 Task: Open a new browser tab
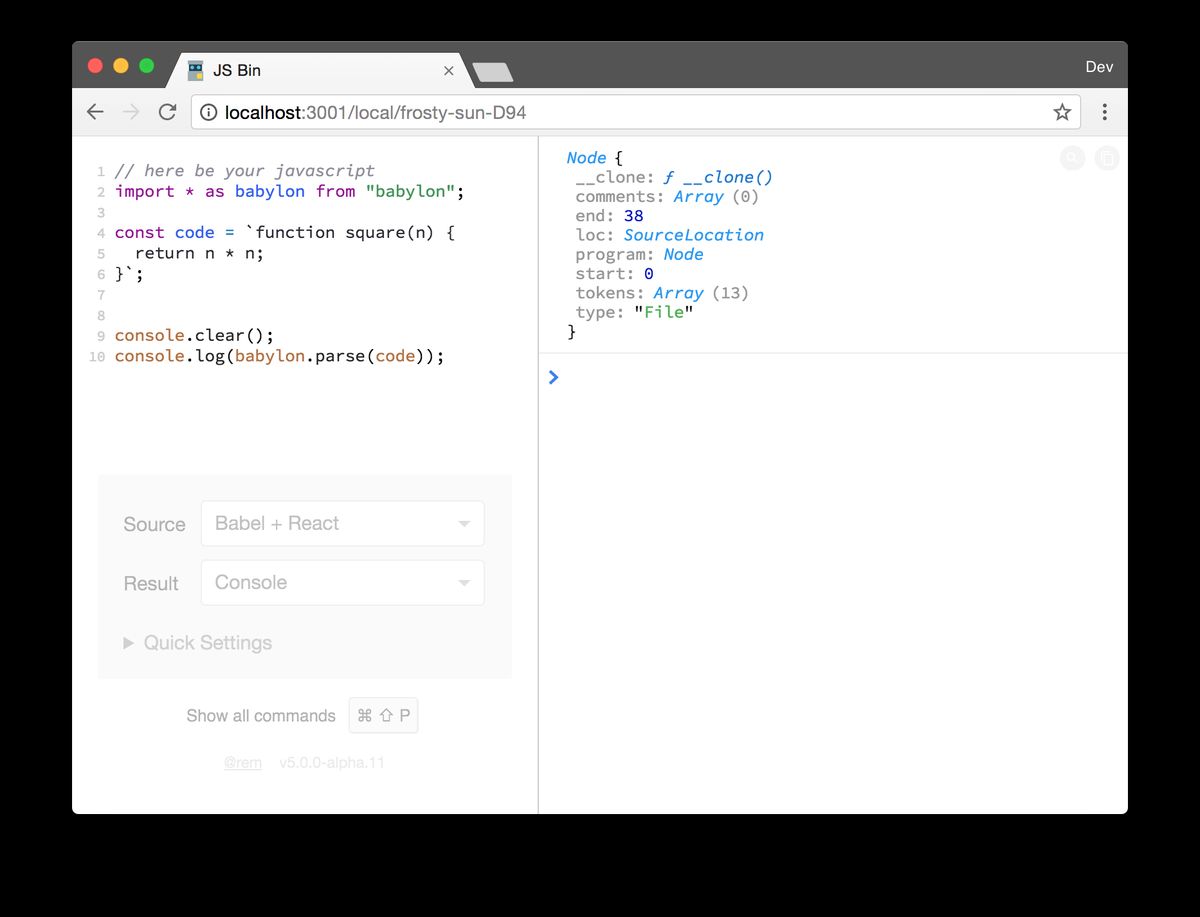click(x=492, y=71)
